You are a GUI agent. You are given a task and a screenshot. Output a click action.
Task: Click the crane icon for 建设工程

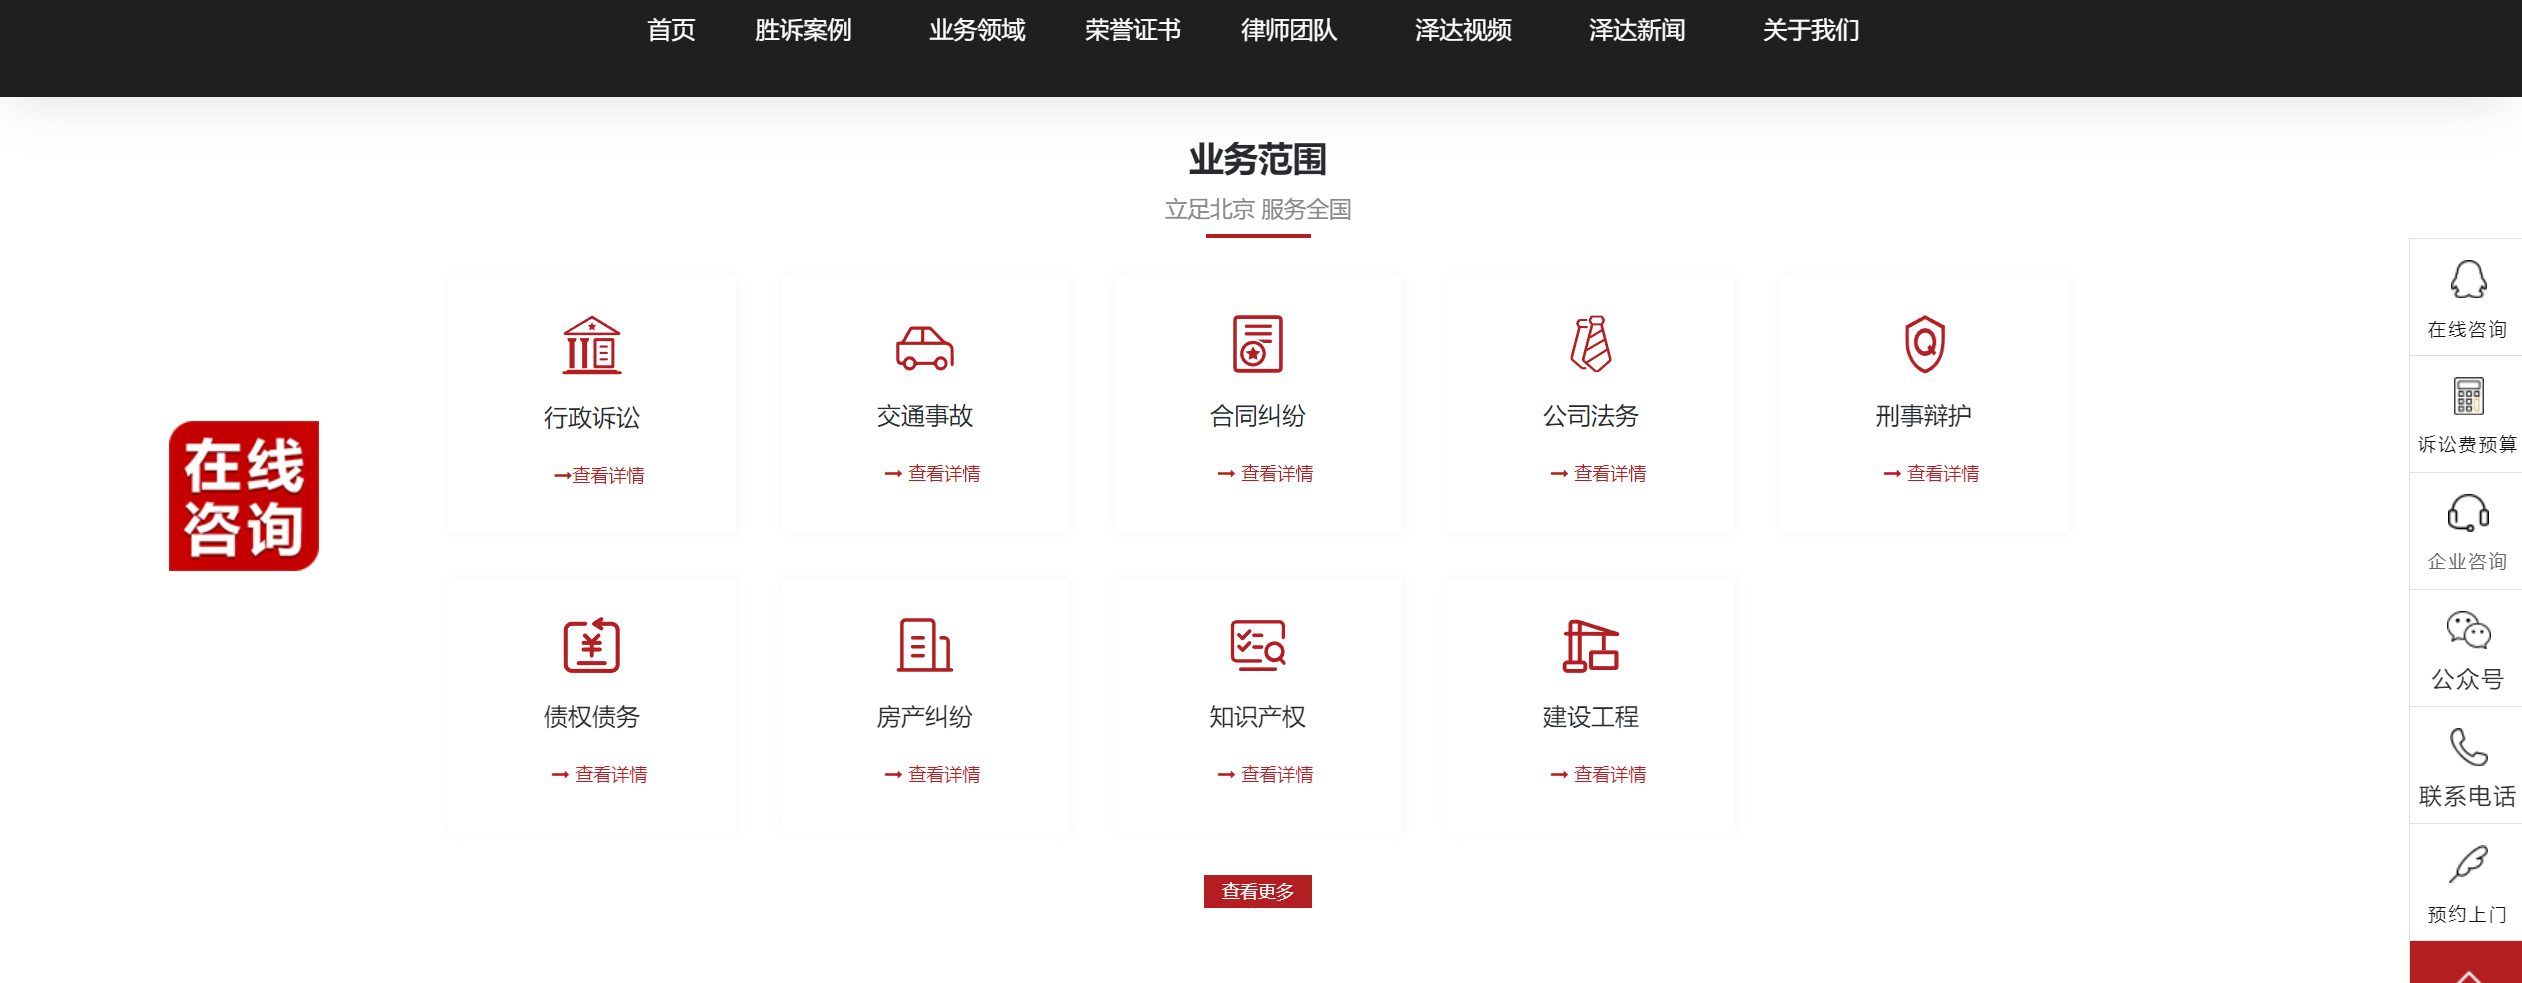(1590, 645)
